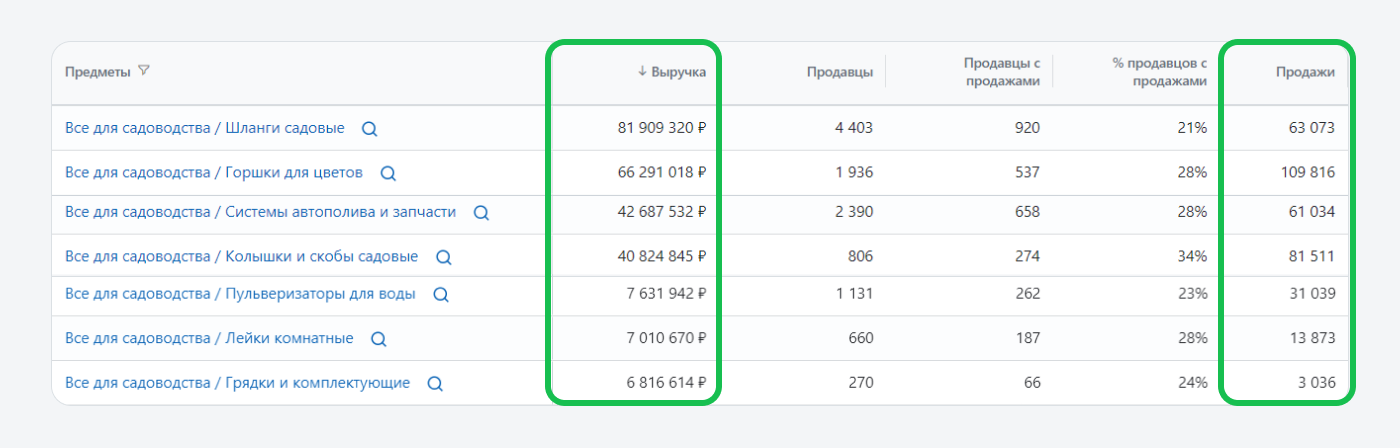Sort table by Выручка column header

672,72
